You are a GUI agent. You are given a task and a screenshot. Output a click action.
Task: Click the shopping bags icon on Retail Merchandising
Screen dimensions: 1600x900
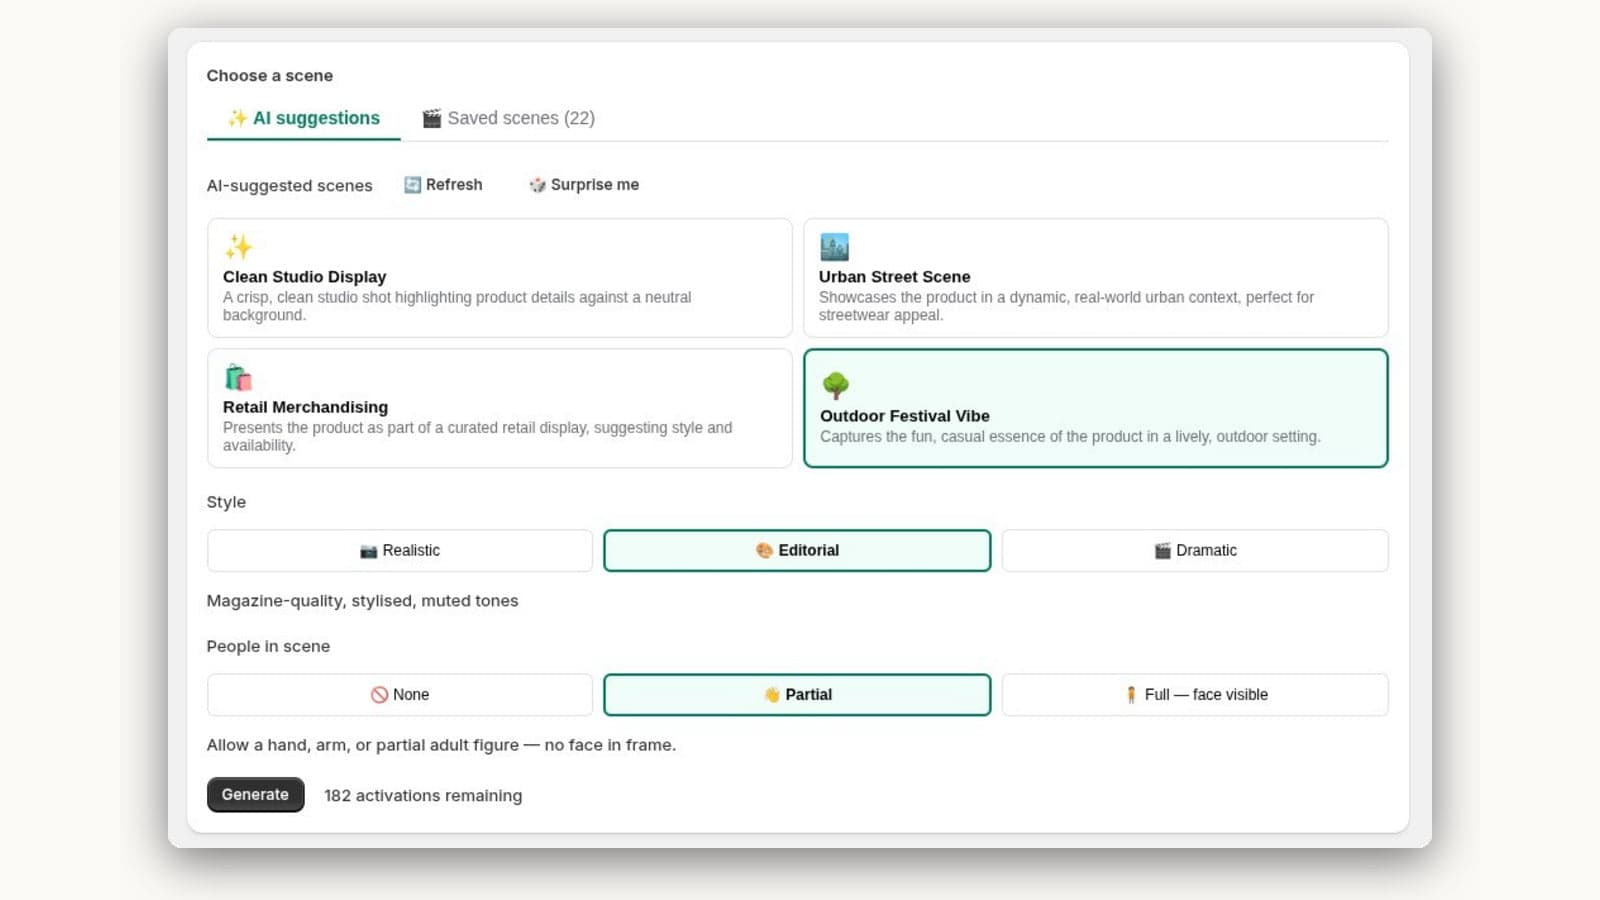point(238,377)
